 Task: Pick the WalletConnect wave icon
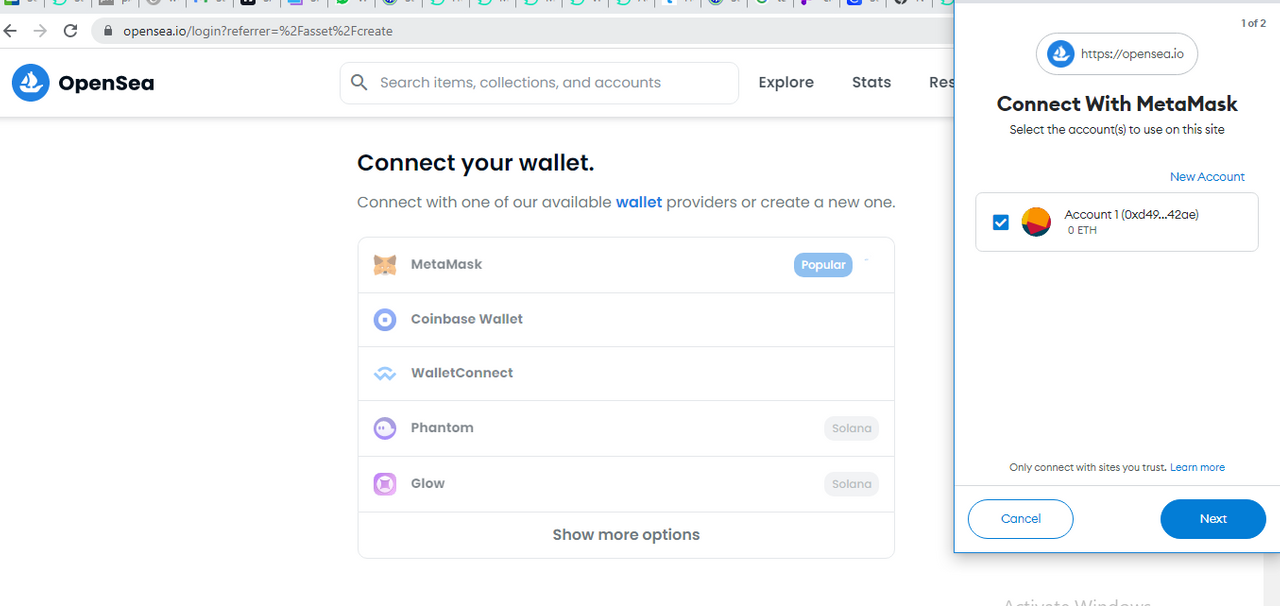[385, 374]
